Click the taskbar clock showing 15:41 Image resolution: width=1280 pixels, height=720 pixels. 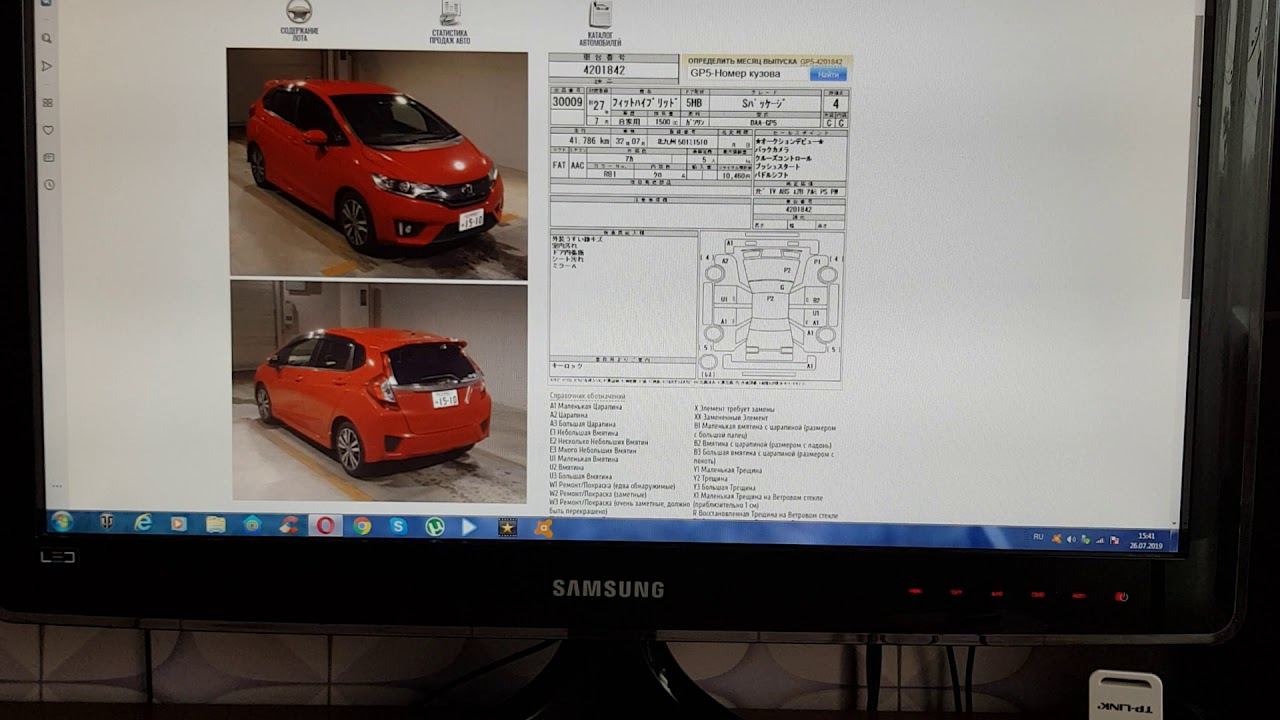coord(1146,541)
